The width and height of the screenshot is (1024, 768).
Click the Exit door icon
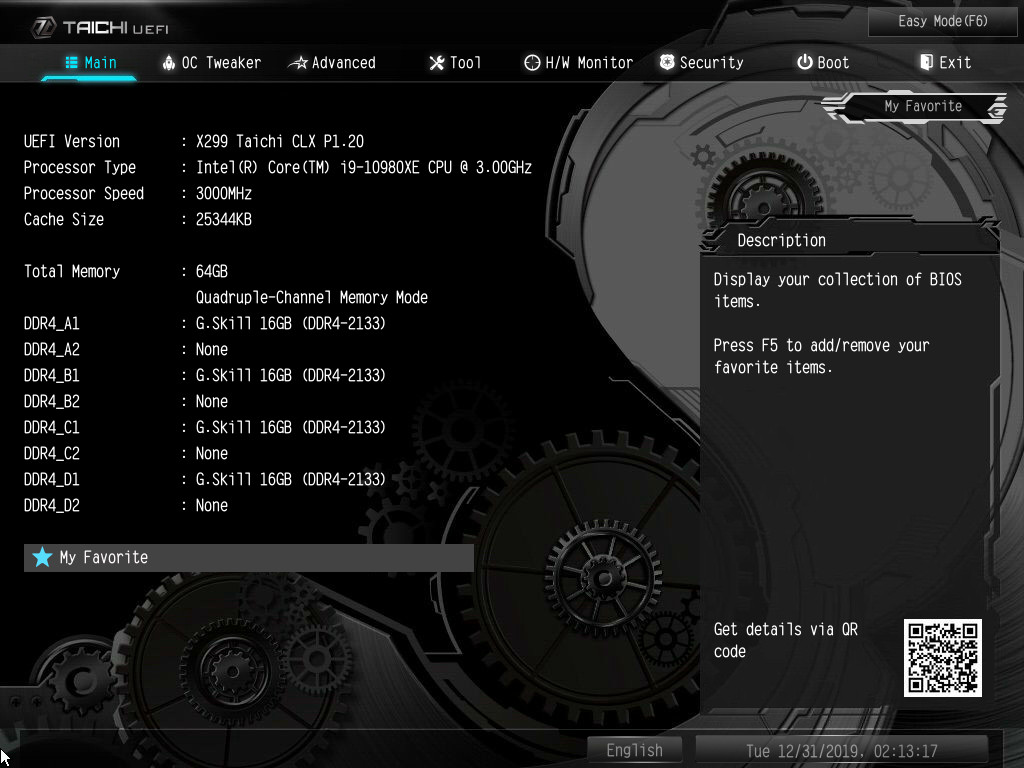click(x=926, y=63)
